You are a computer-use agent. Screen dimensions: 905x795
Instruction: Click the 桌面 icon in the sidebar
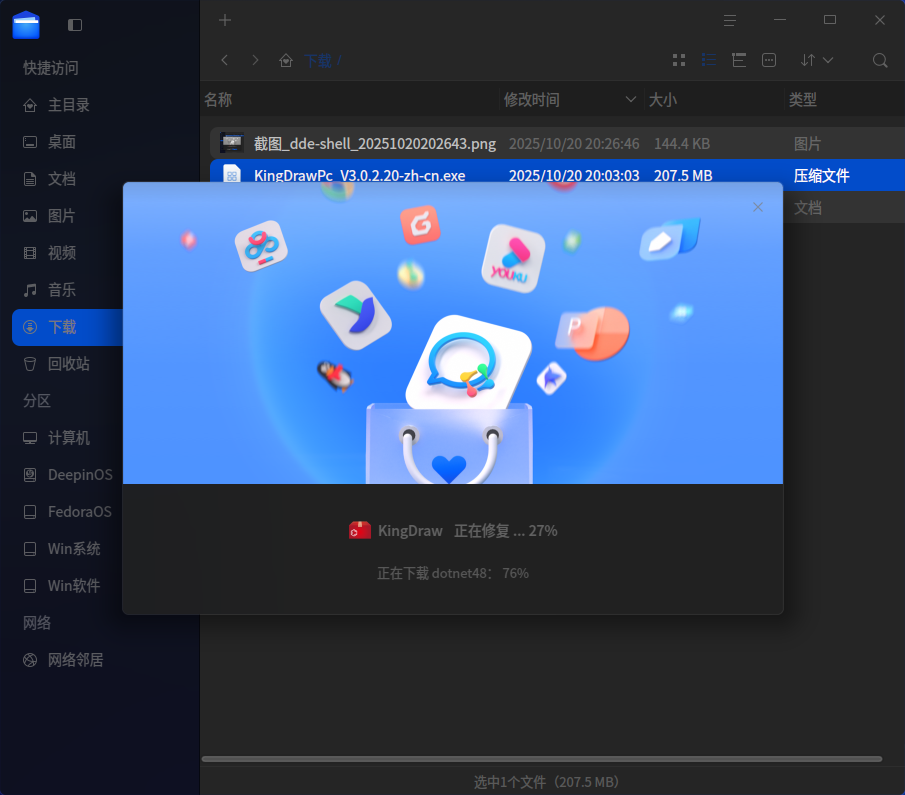(30, 142)
